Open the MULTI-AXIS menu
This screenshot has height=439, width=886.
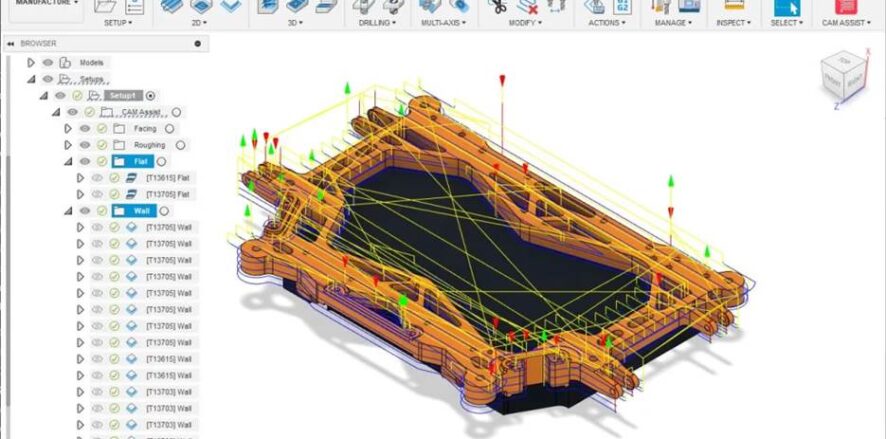pyautogui.click(x=444, y=23)
